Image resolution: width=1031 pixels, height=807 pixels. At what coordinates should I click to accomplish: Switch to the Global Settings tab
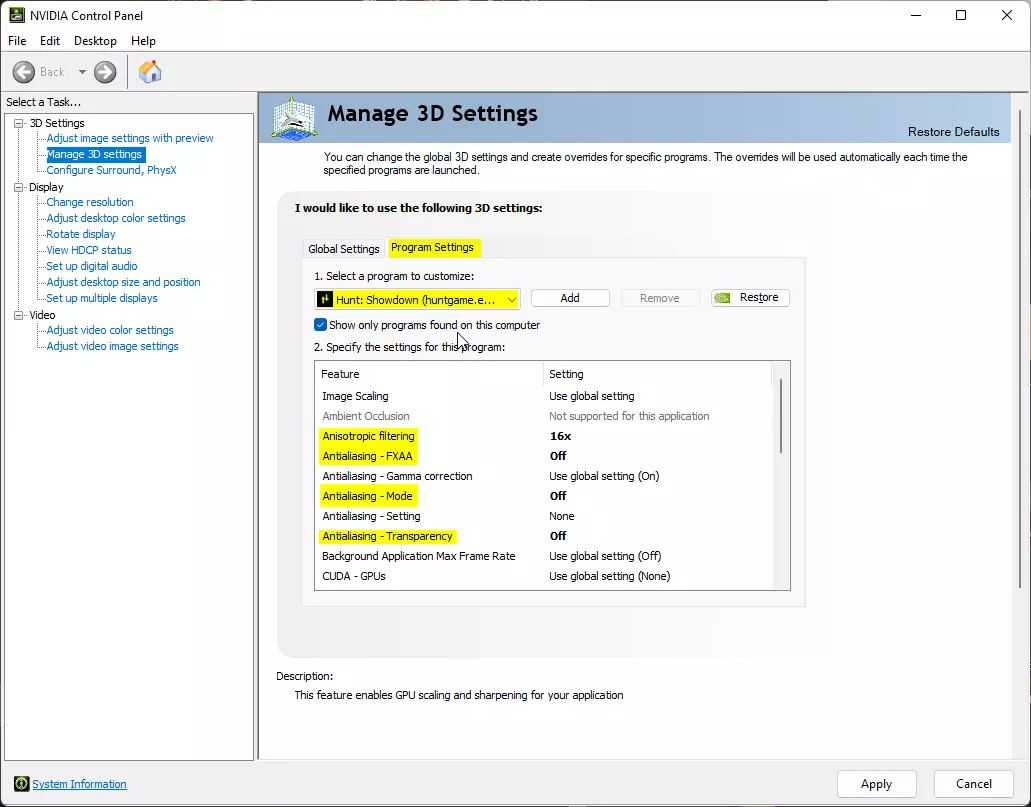coord(344,249)
